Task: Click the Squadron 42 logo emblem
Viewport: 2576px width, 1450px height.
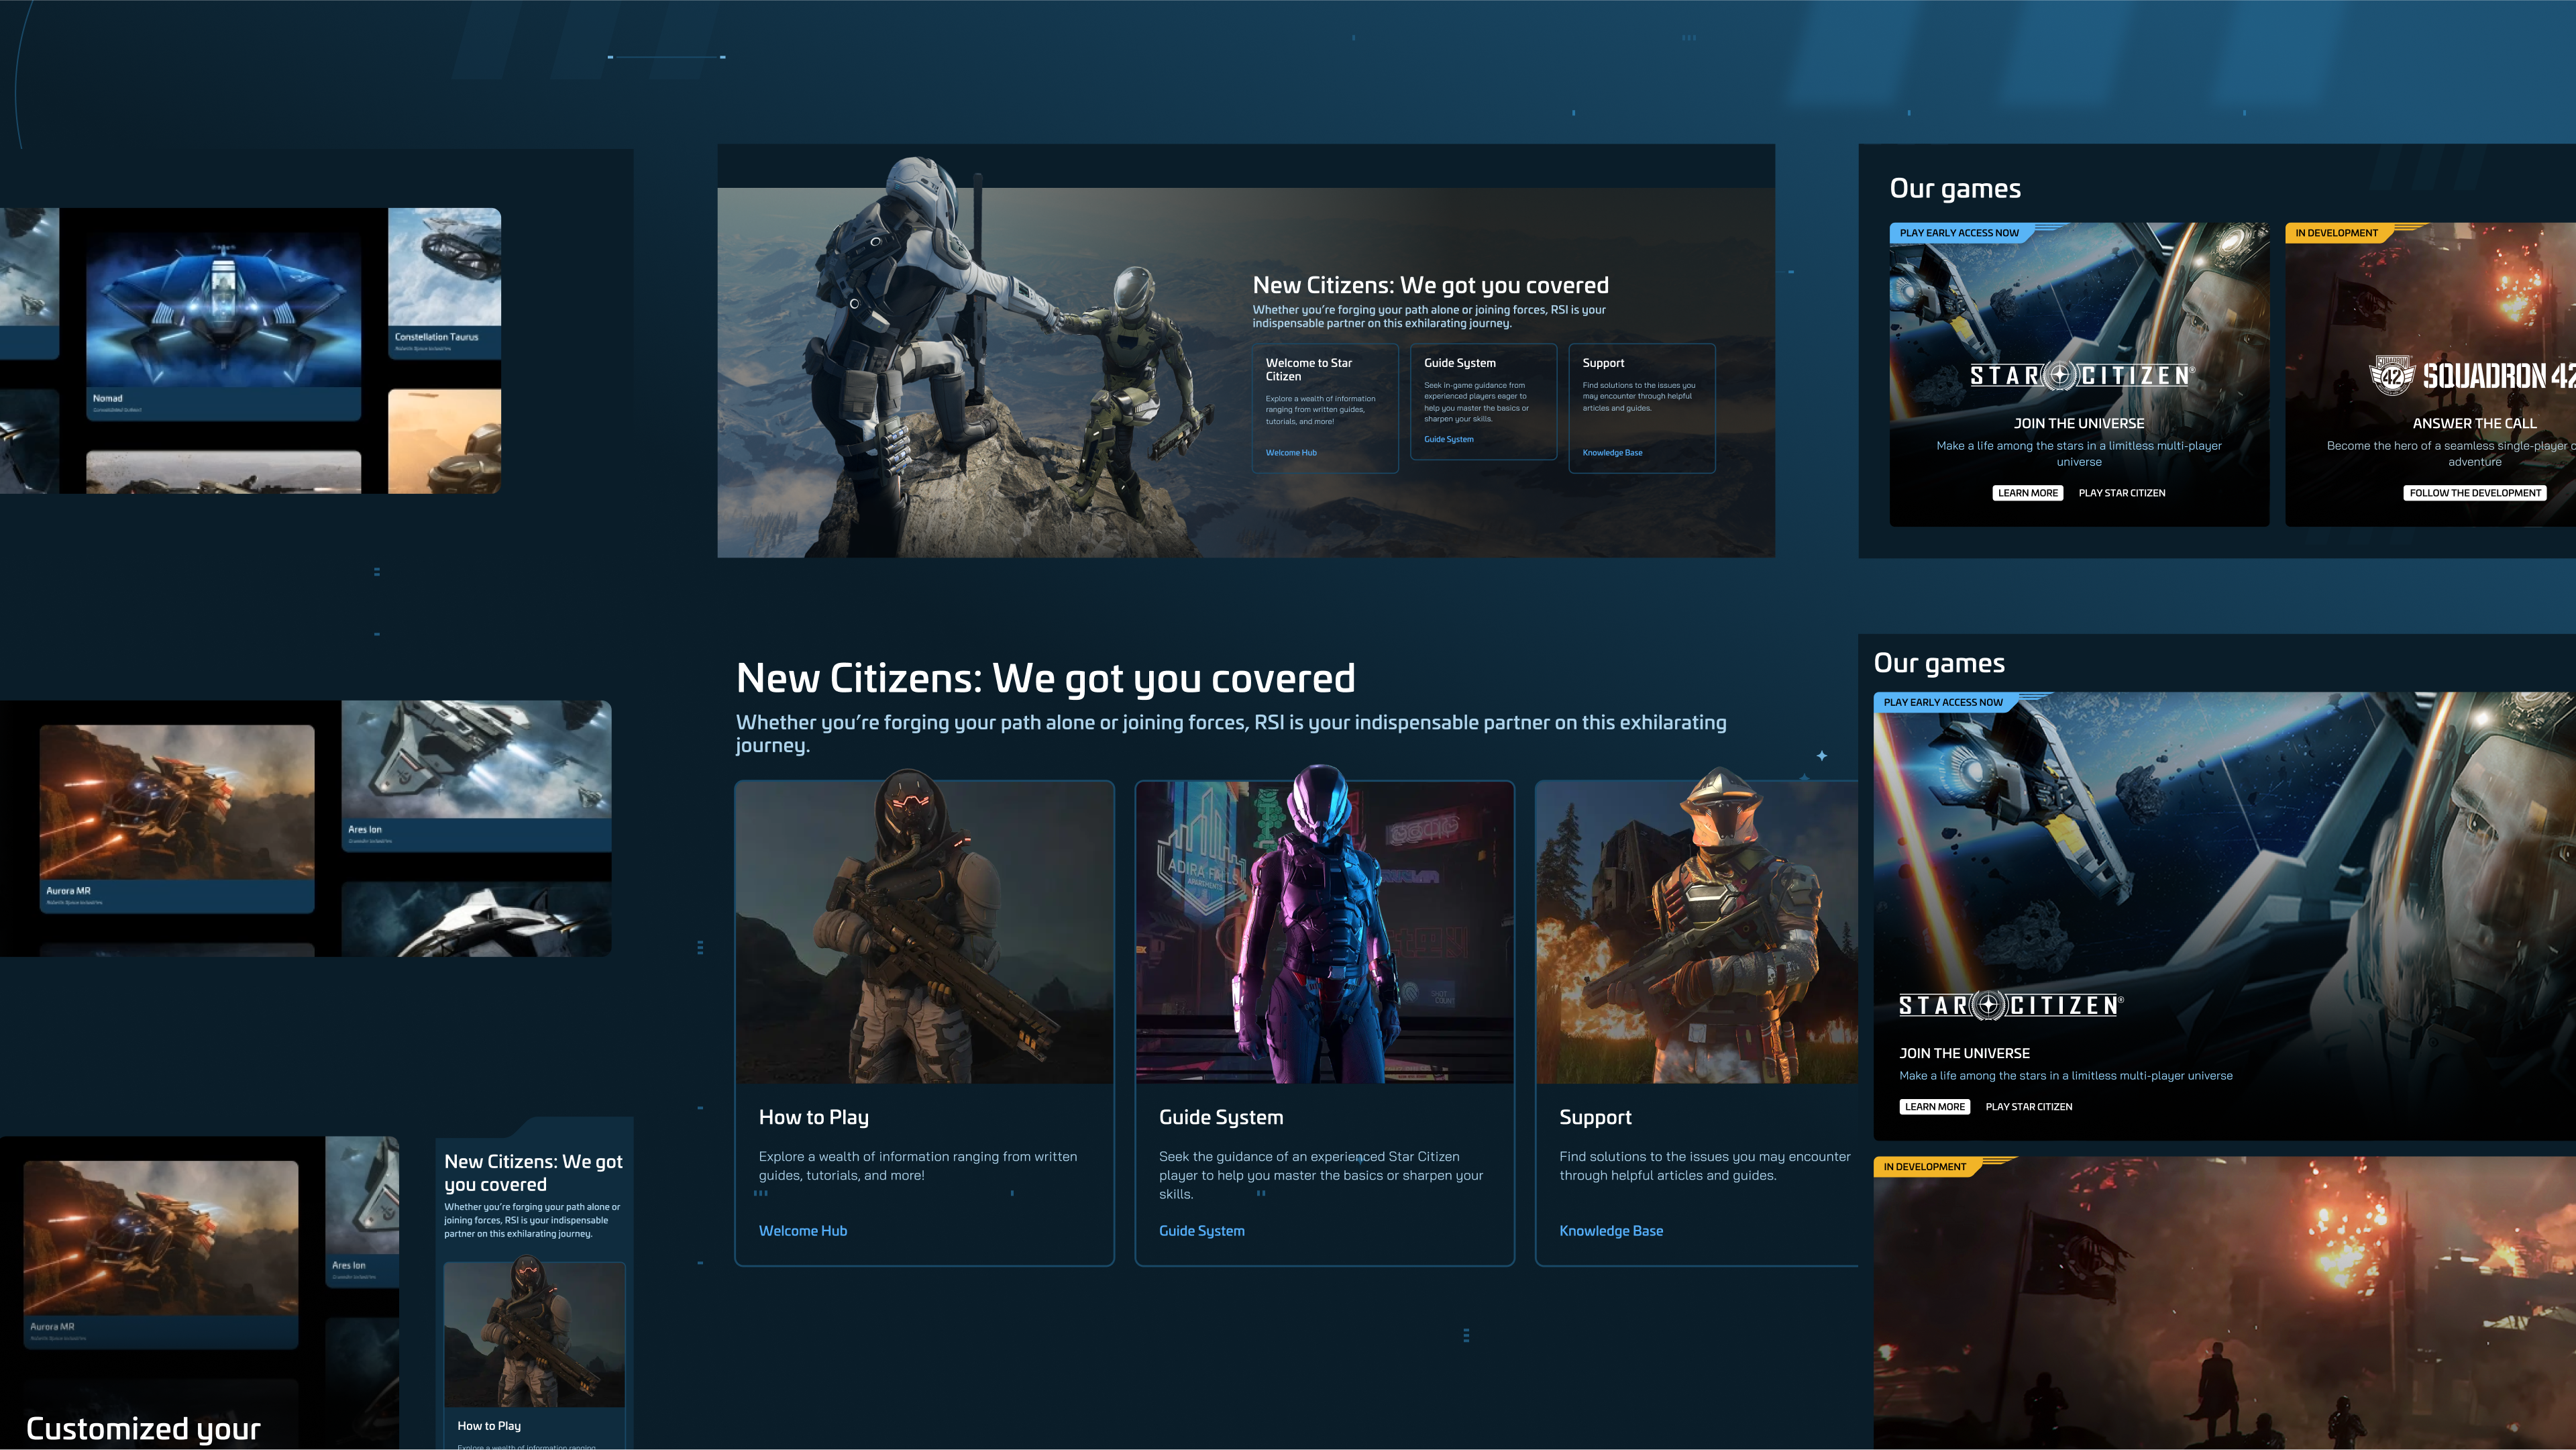Action: (x=2392, y=376)
